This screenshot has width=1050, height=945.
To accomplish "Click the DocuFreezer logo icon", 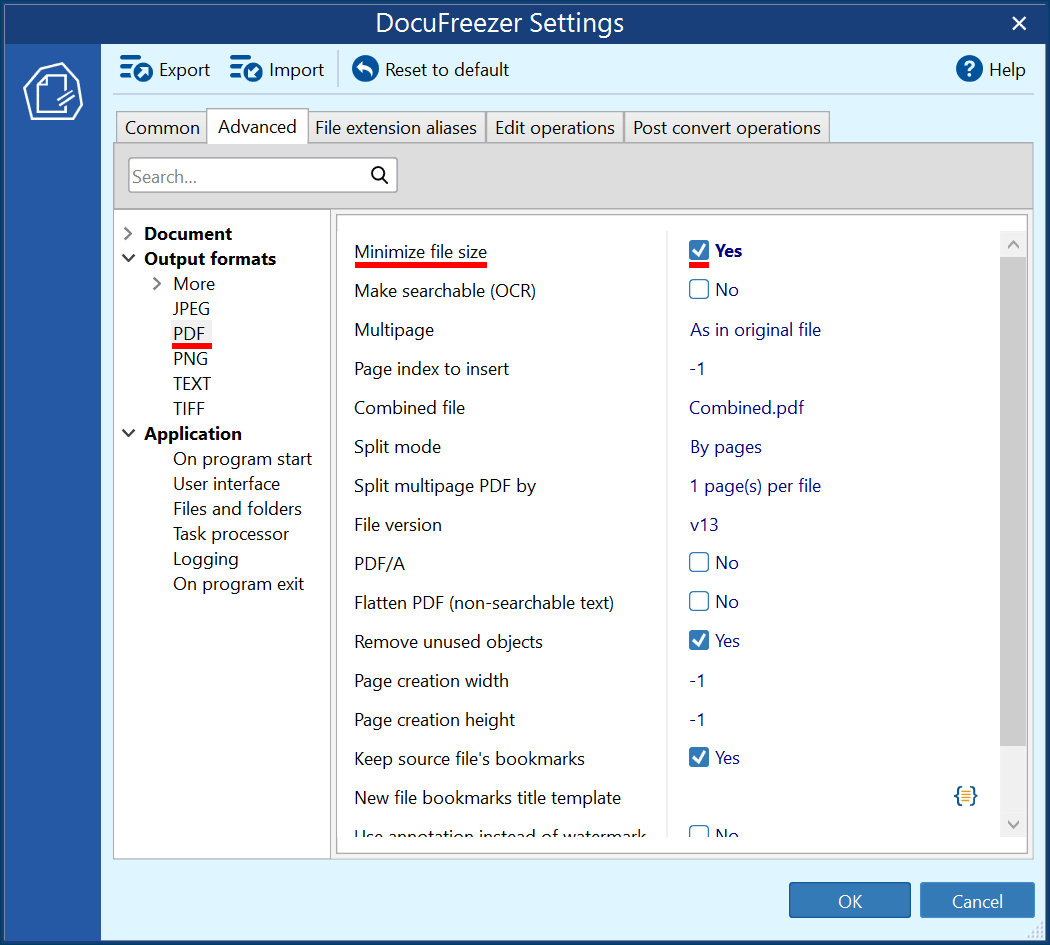I will (51, 92).
